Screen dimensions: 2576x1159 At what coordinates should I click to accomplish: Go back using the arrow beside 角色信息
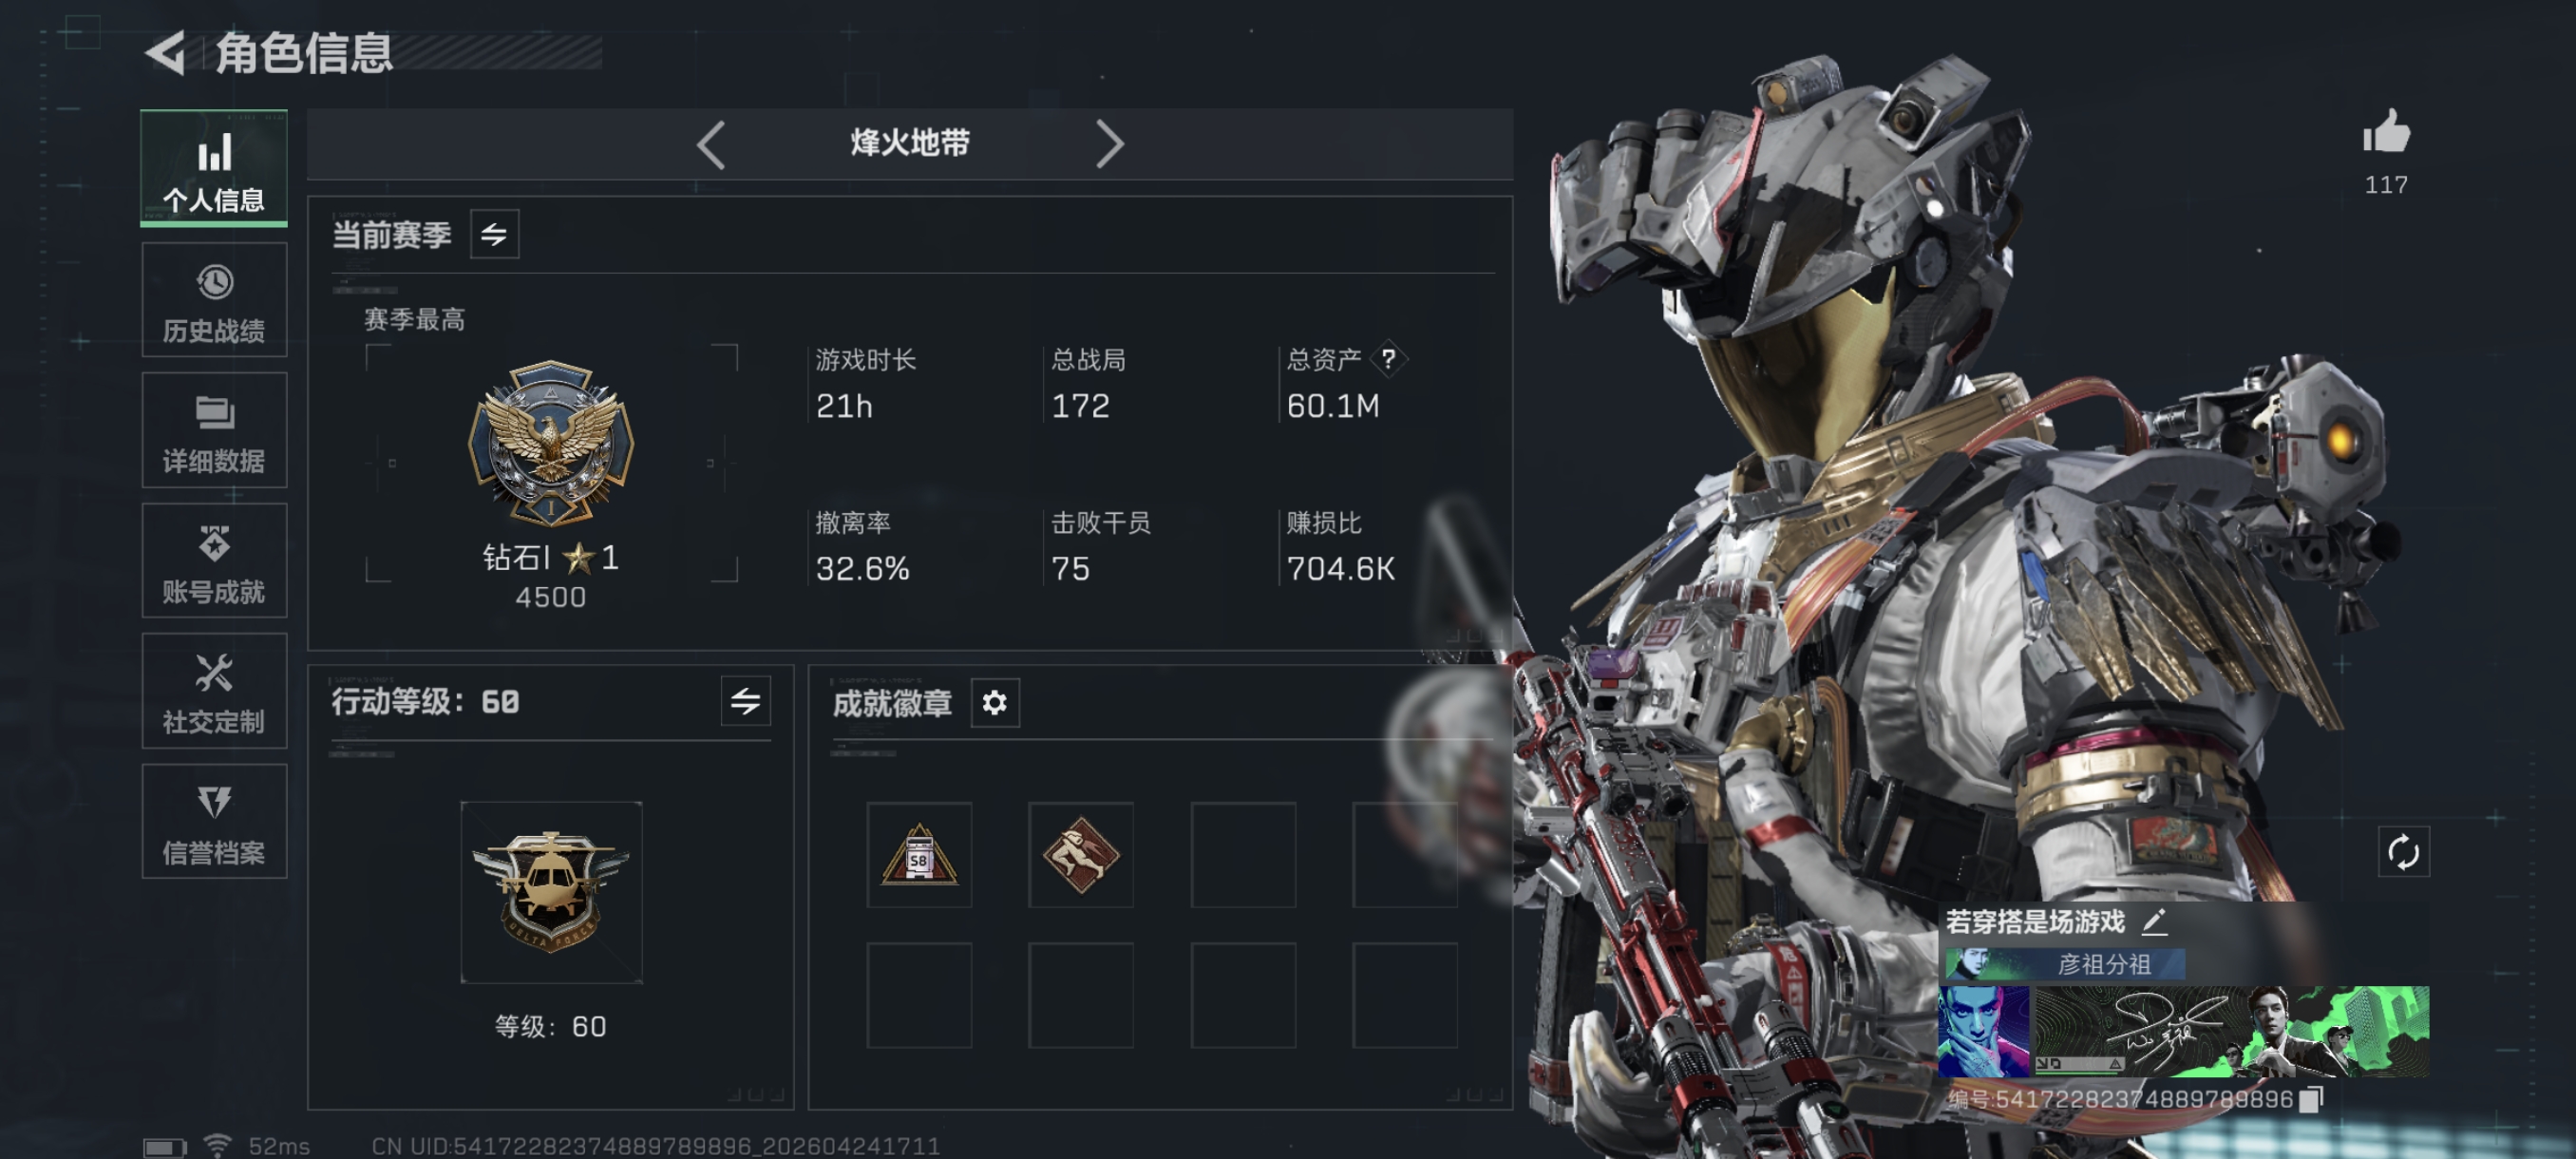pos(166,53)
